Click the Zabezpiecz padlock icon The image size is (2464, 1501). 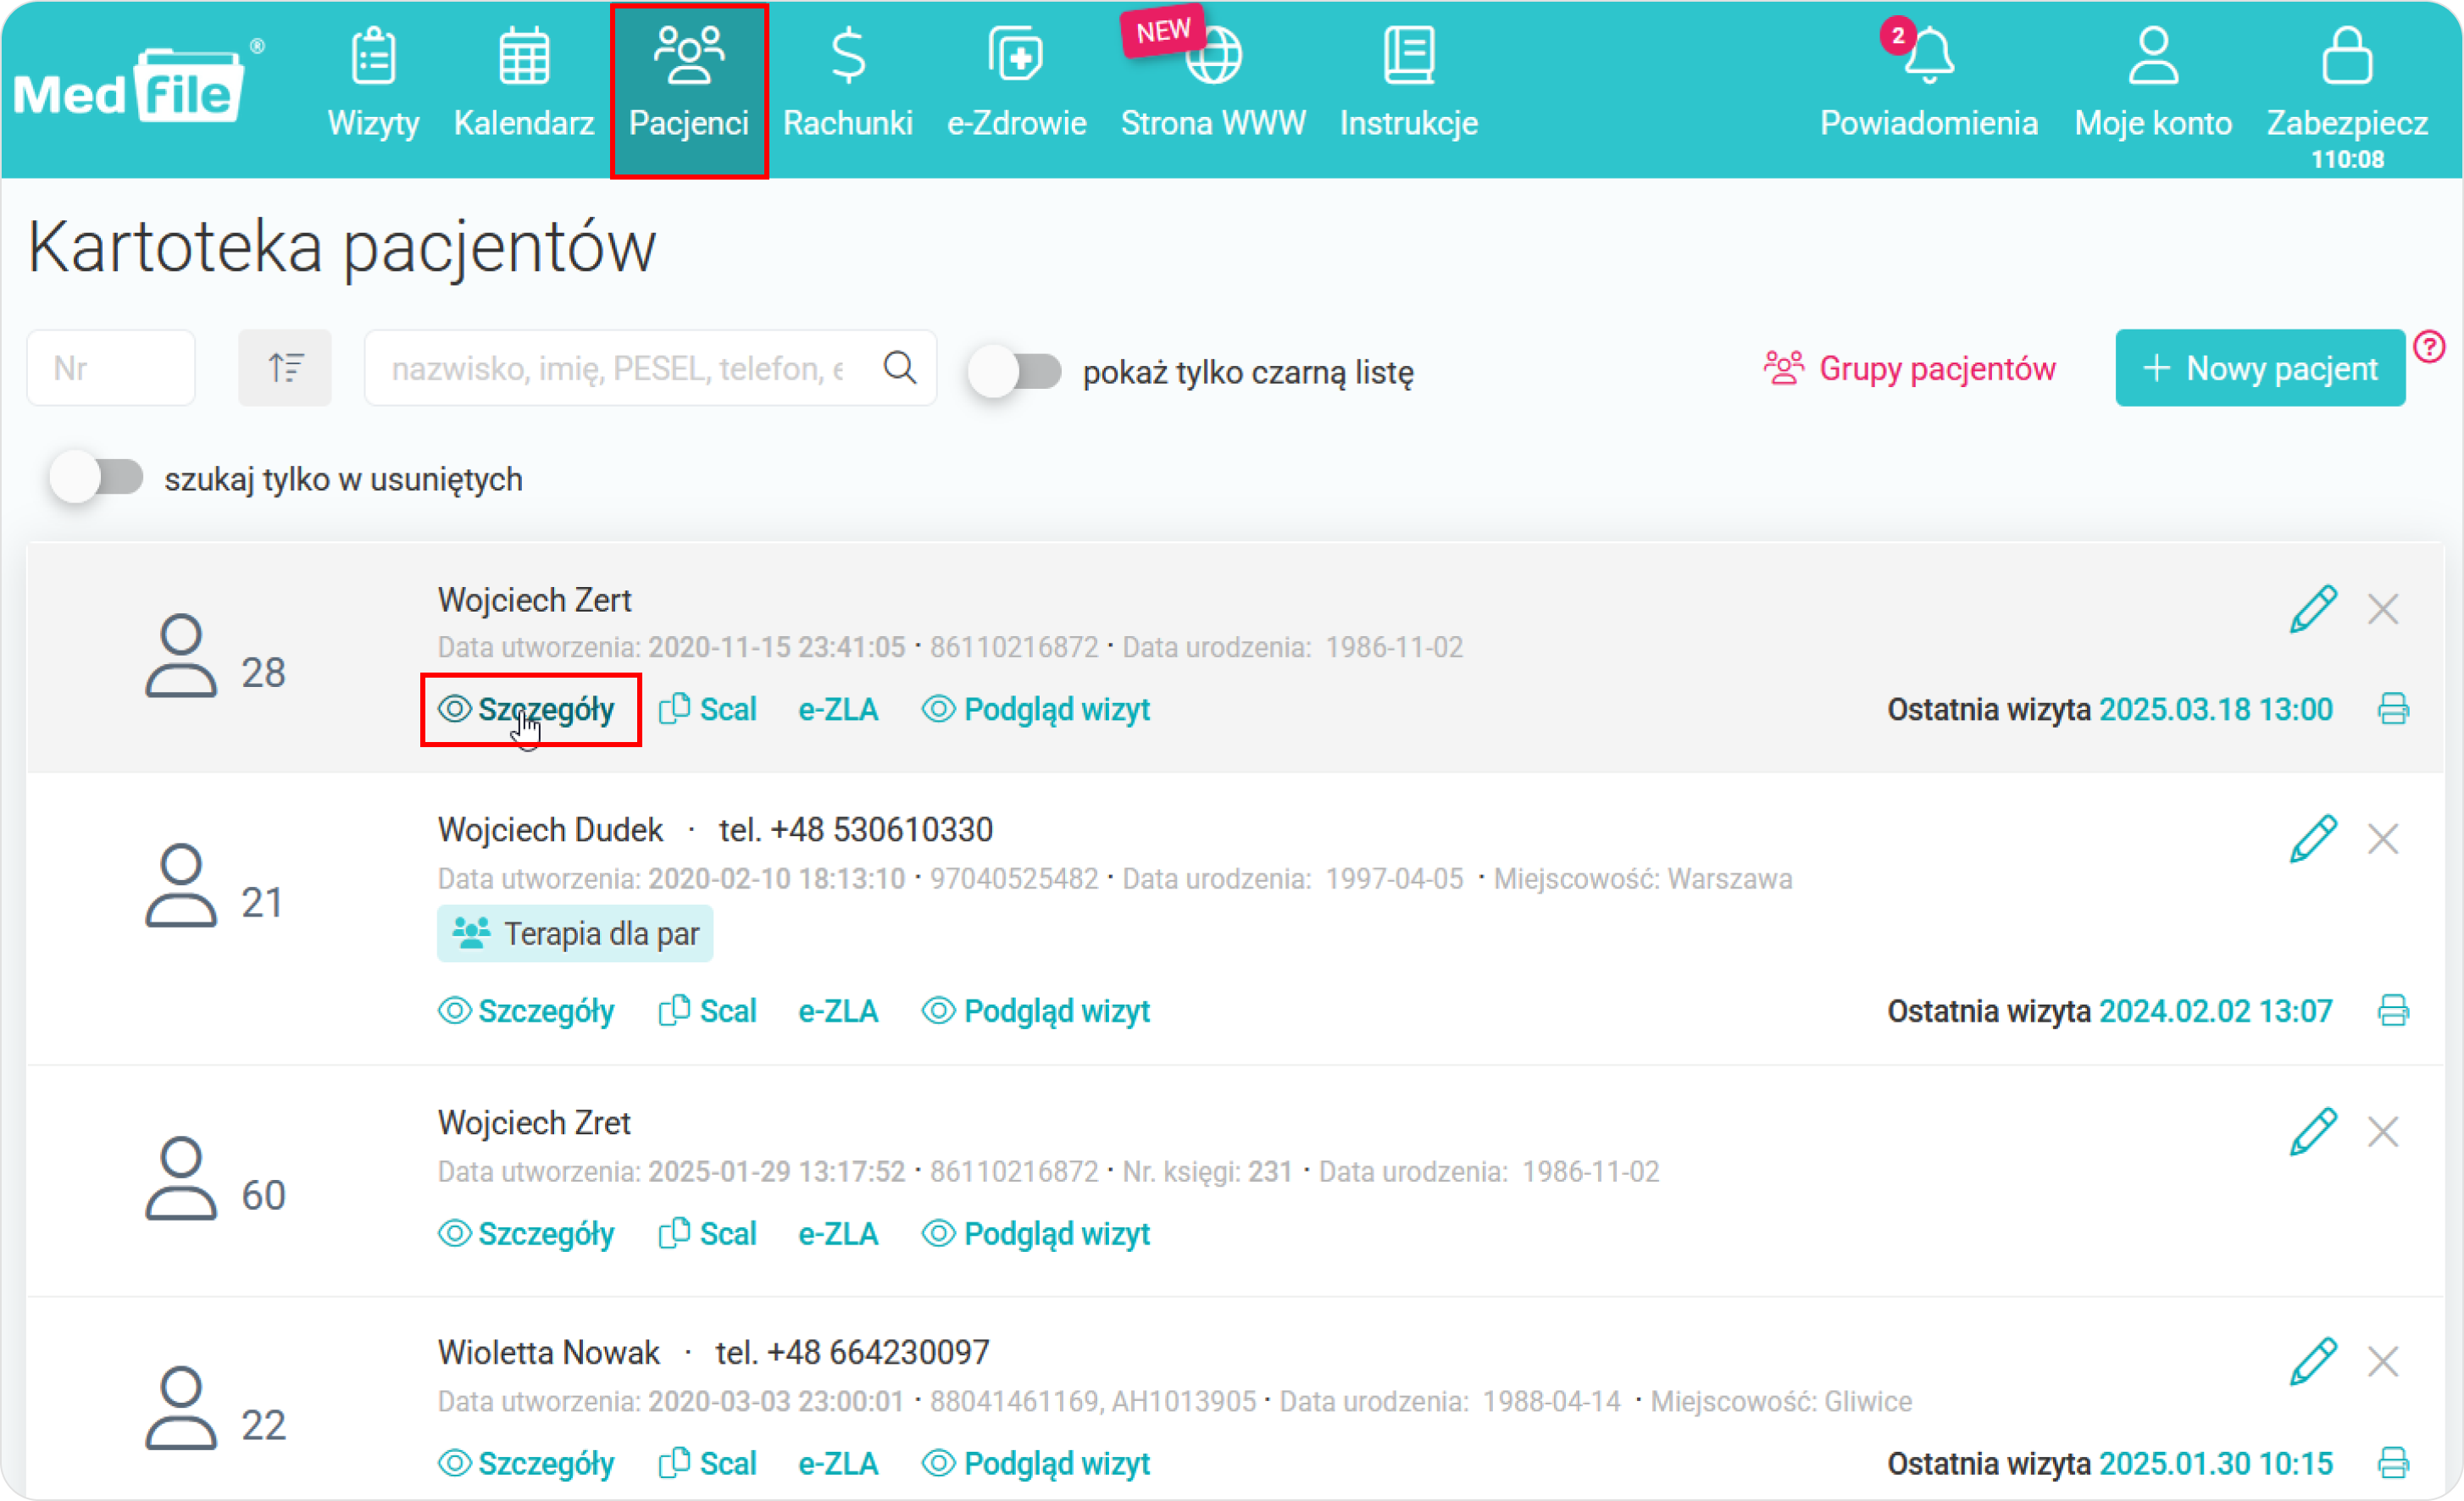2346,57
